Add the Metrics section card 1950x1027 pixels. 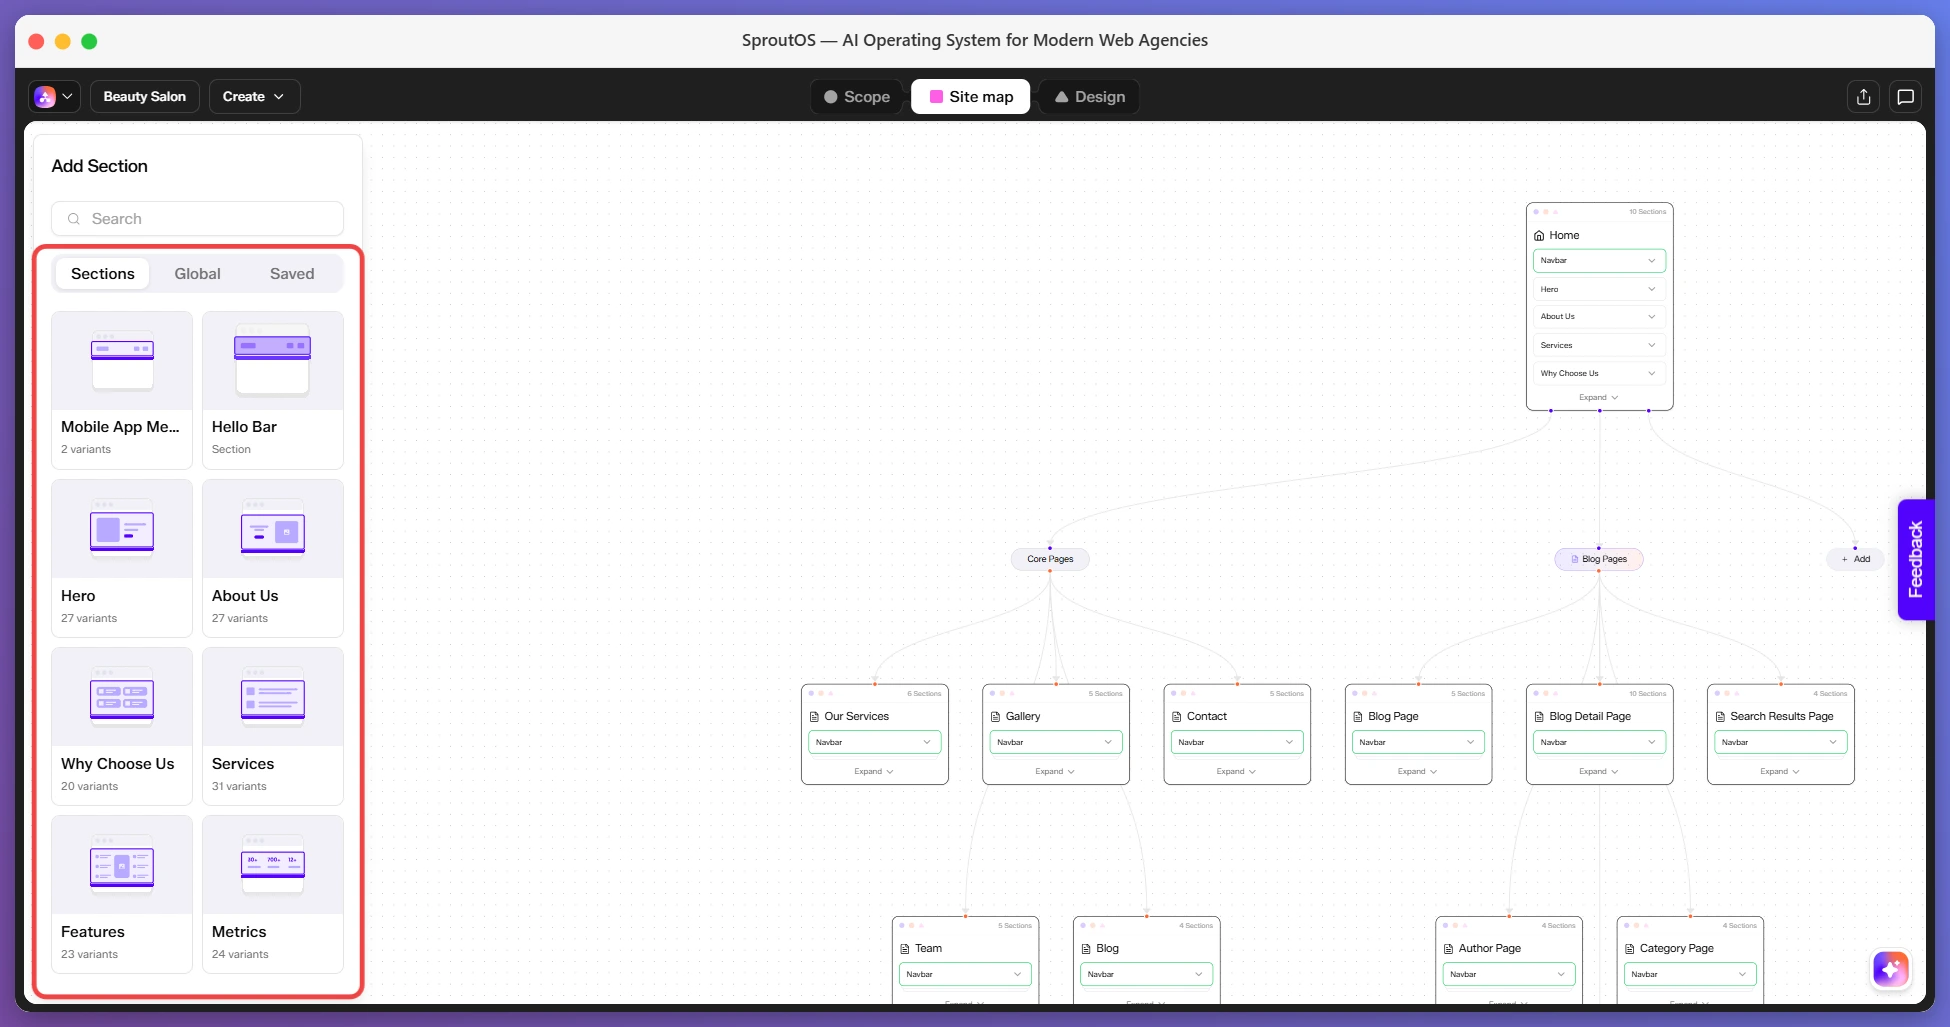pyautogui.click(x=273, y=894)
